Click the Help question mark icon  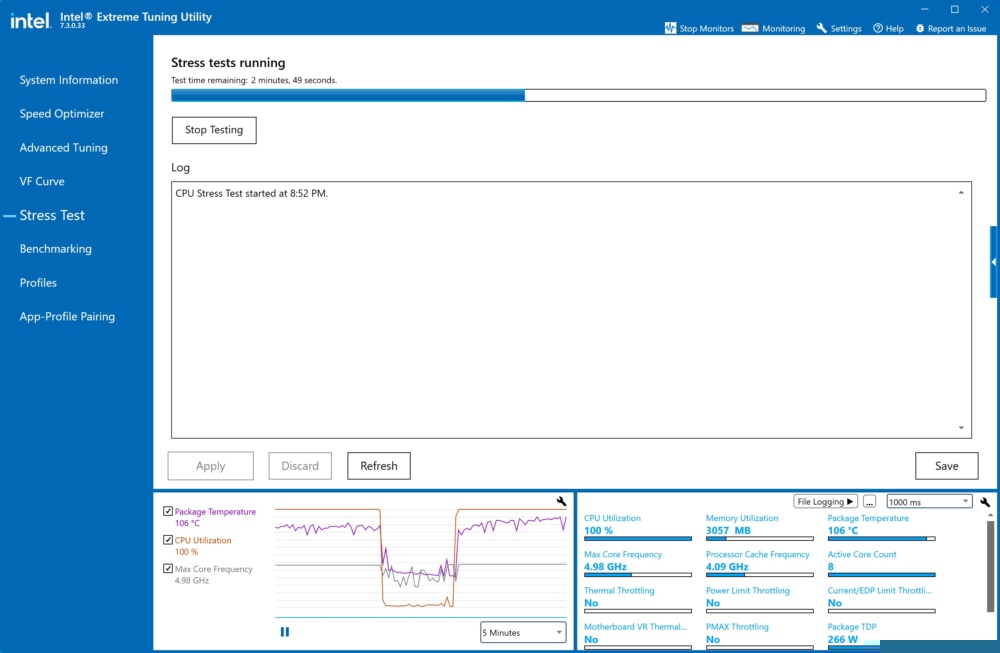point(878,28)
